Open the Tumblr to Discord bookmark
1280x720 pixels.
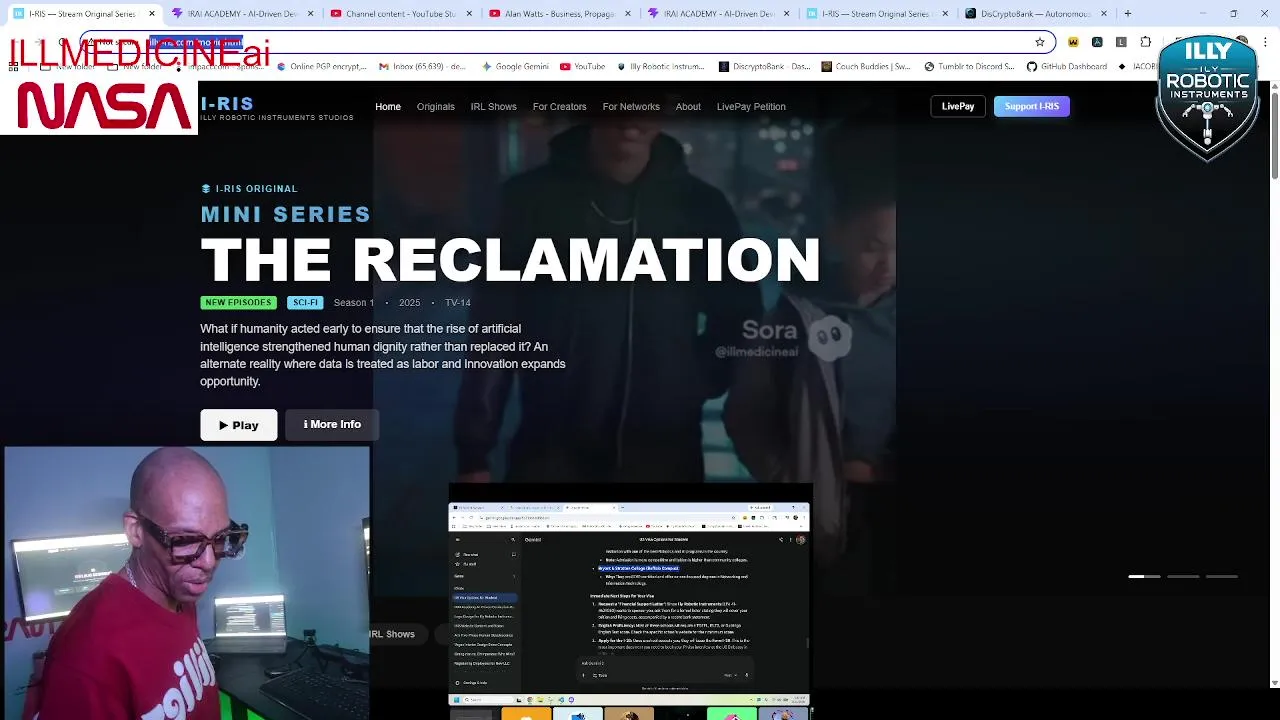point(969,67)
